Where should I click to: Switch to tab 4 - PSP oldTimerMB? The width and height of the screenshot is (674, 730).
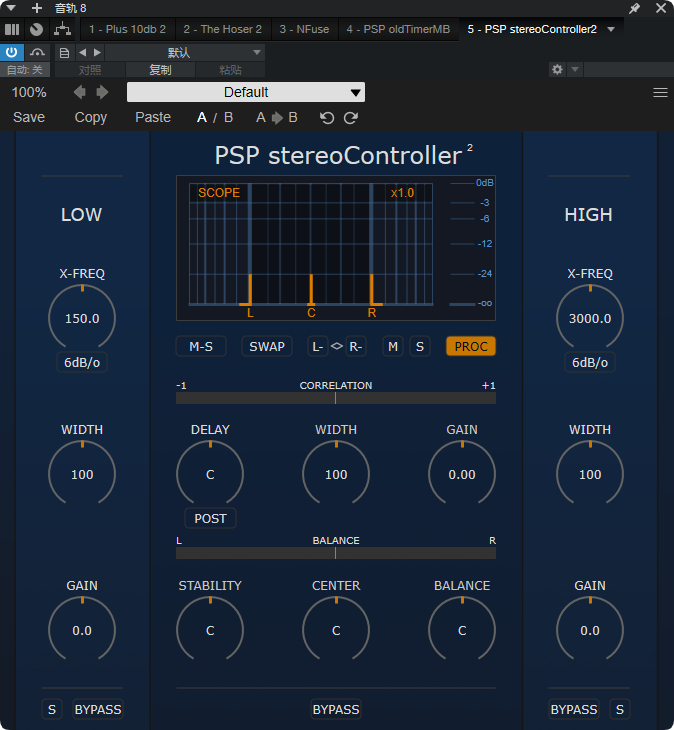[x=398, y=29]
